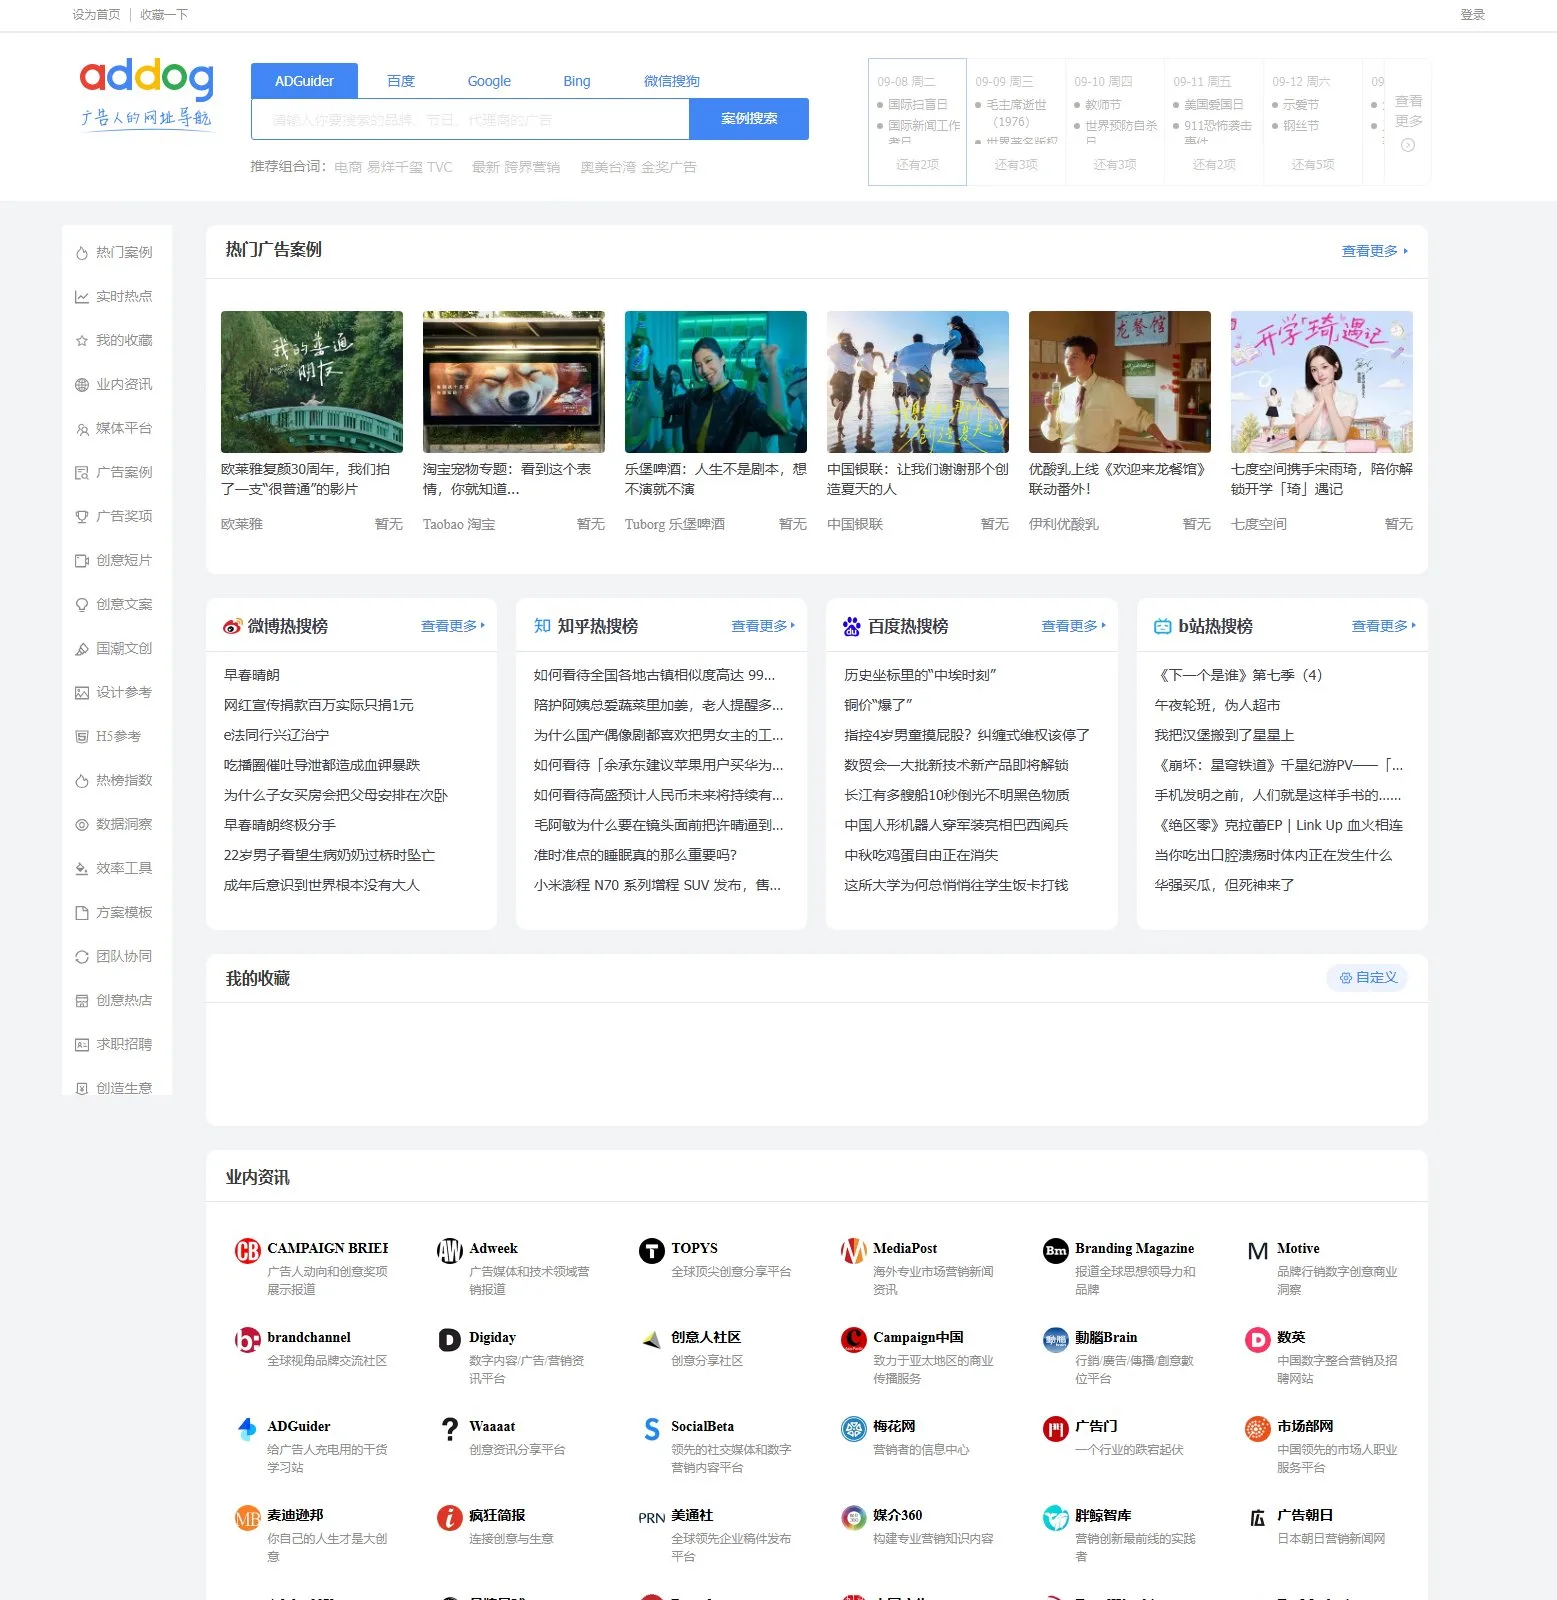
Task: Click inside the case search input field
Action: (470, 119)
